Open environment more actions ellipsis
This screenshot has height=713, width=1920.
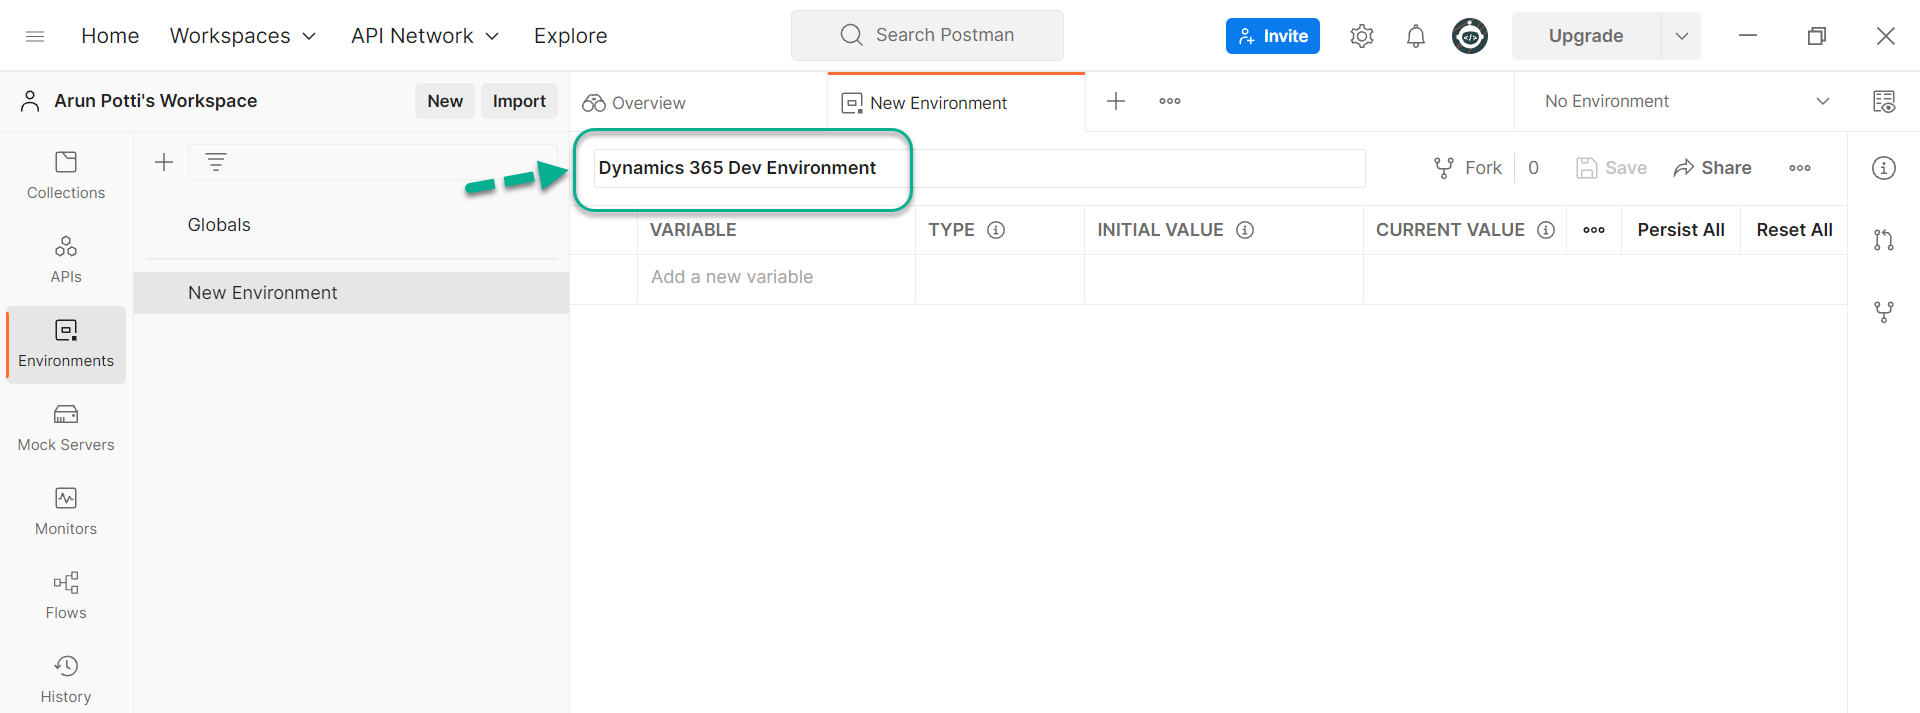click(x=1800, y=168)
